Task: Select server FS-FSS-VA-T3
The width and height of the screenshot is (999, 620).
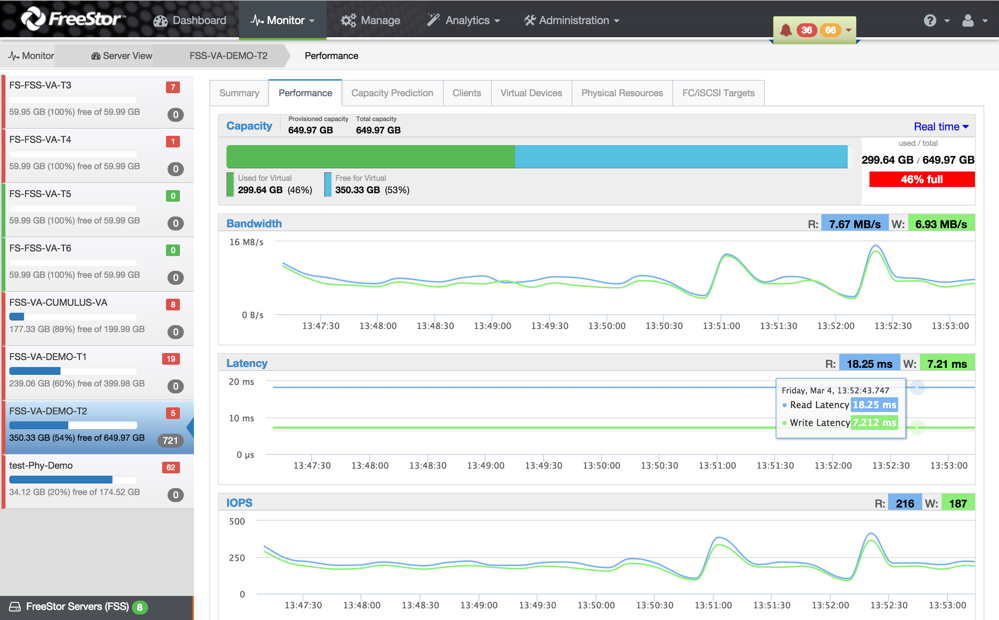Action: pyautogui.click(x=97, y=101)
